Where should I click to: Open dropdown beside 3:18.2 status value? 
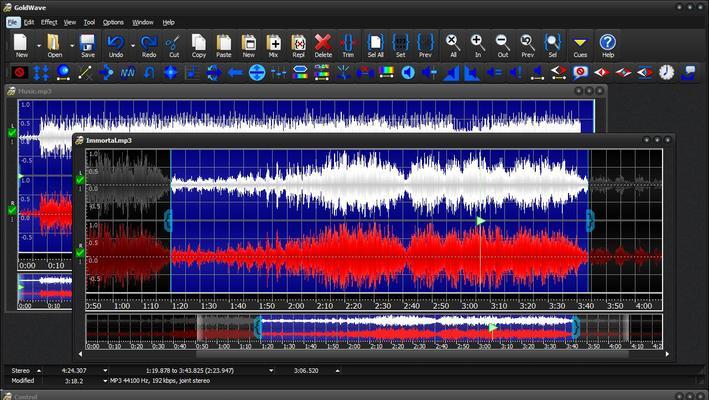(x=105, y=381)
